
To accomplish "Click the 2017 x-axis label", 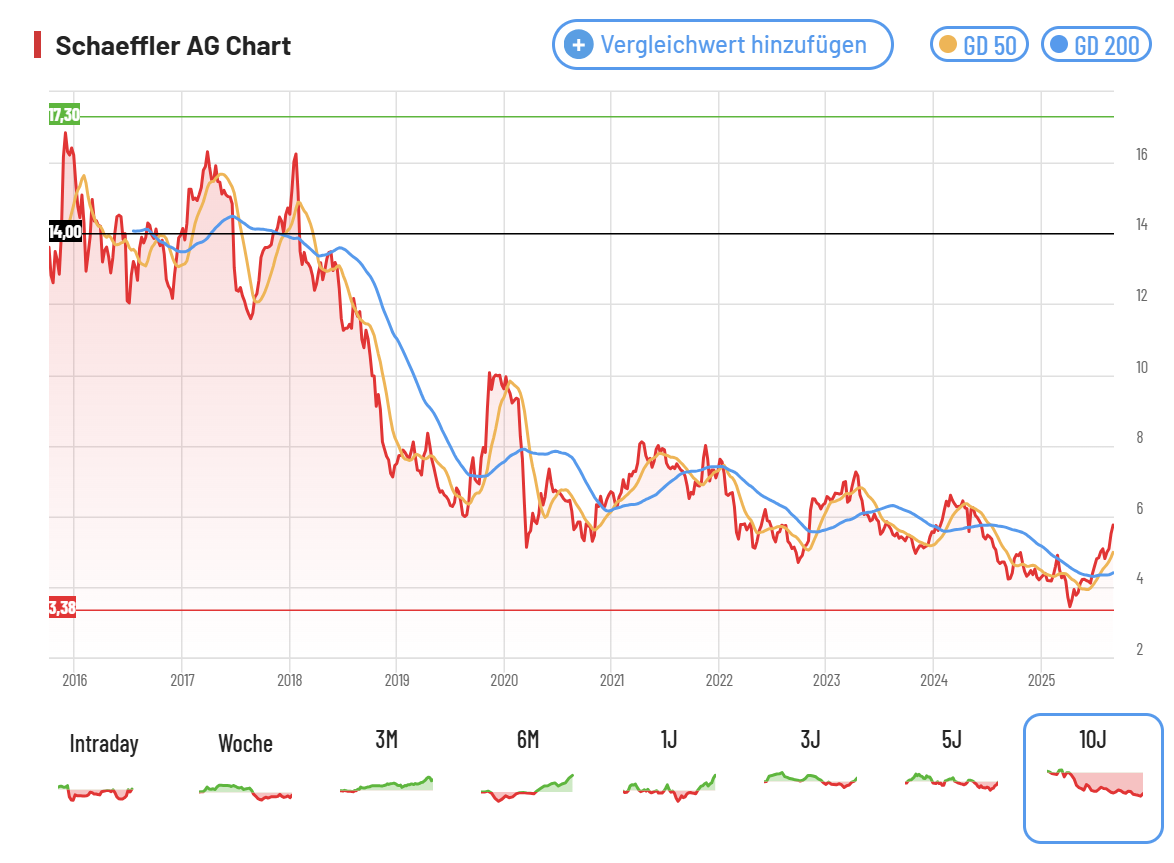I will pos(182,680).
